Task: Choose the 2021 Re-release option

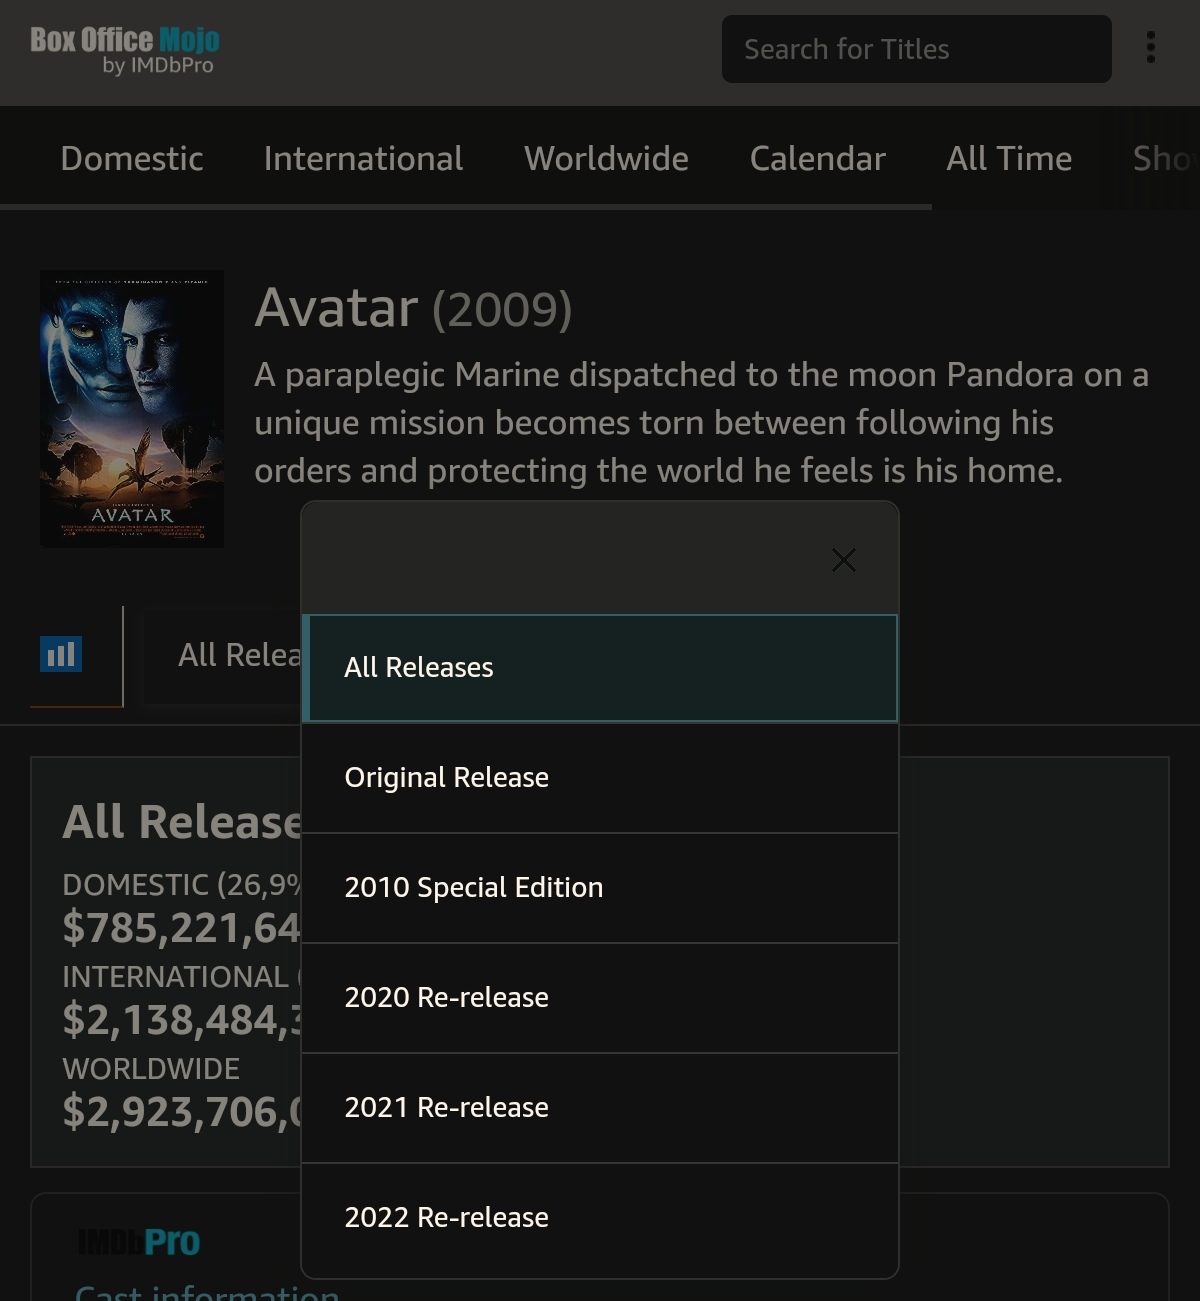Action: pos(600,1107)
